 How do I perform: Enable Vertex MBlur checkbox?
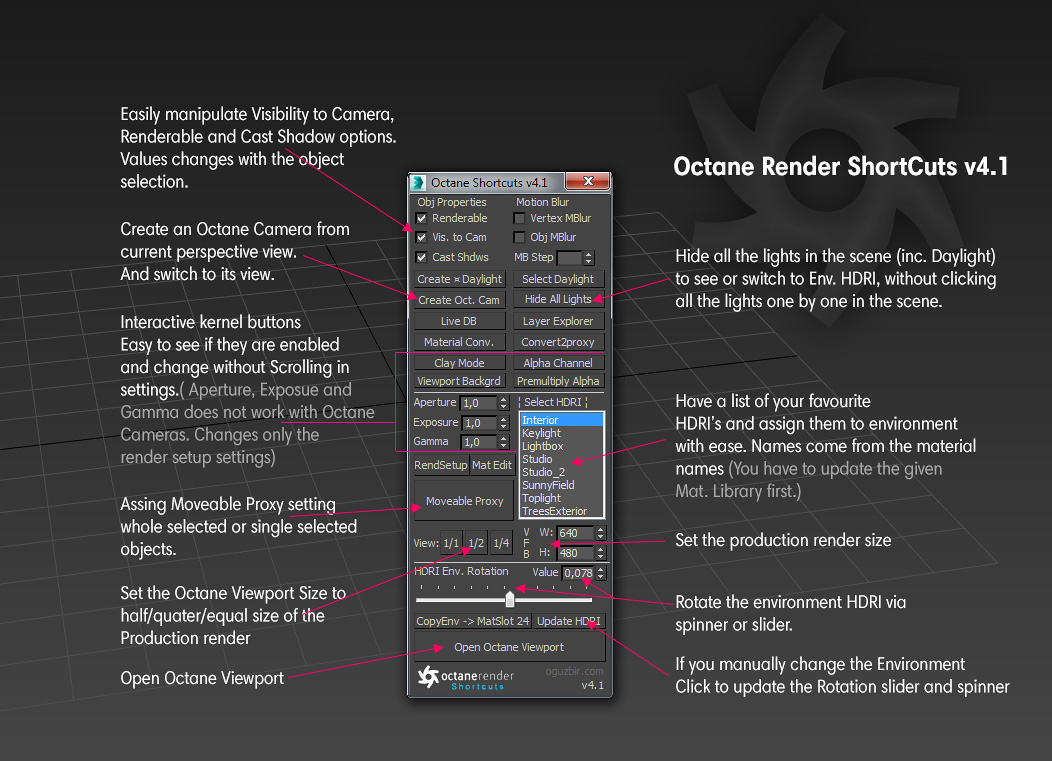pyautogui.click(x=519, y=218)
